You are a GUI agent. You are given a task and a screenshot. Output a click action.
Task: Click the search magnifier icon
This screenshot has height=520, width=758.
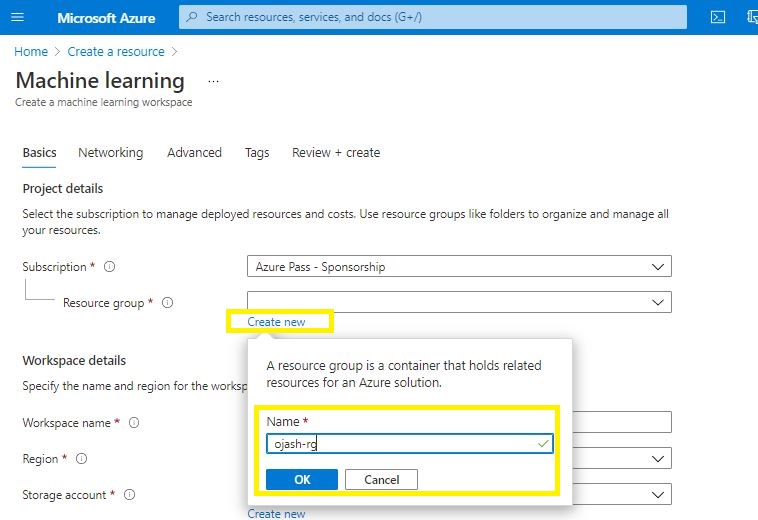click(192, 17)
